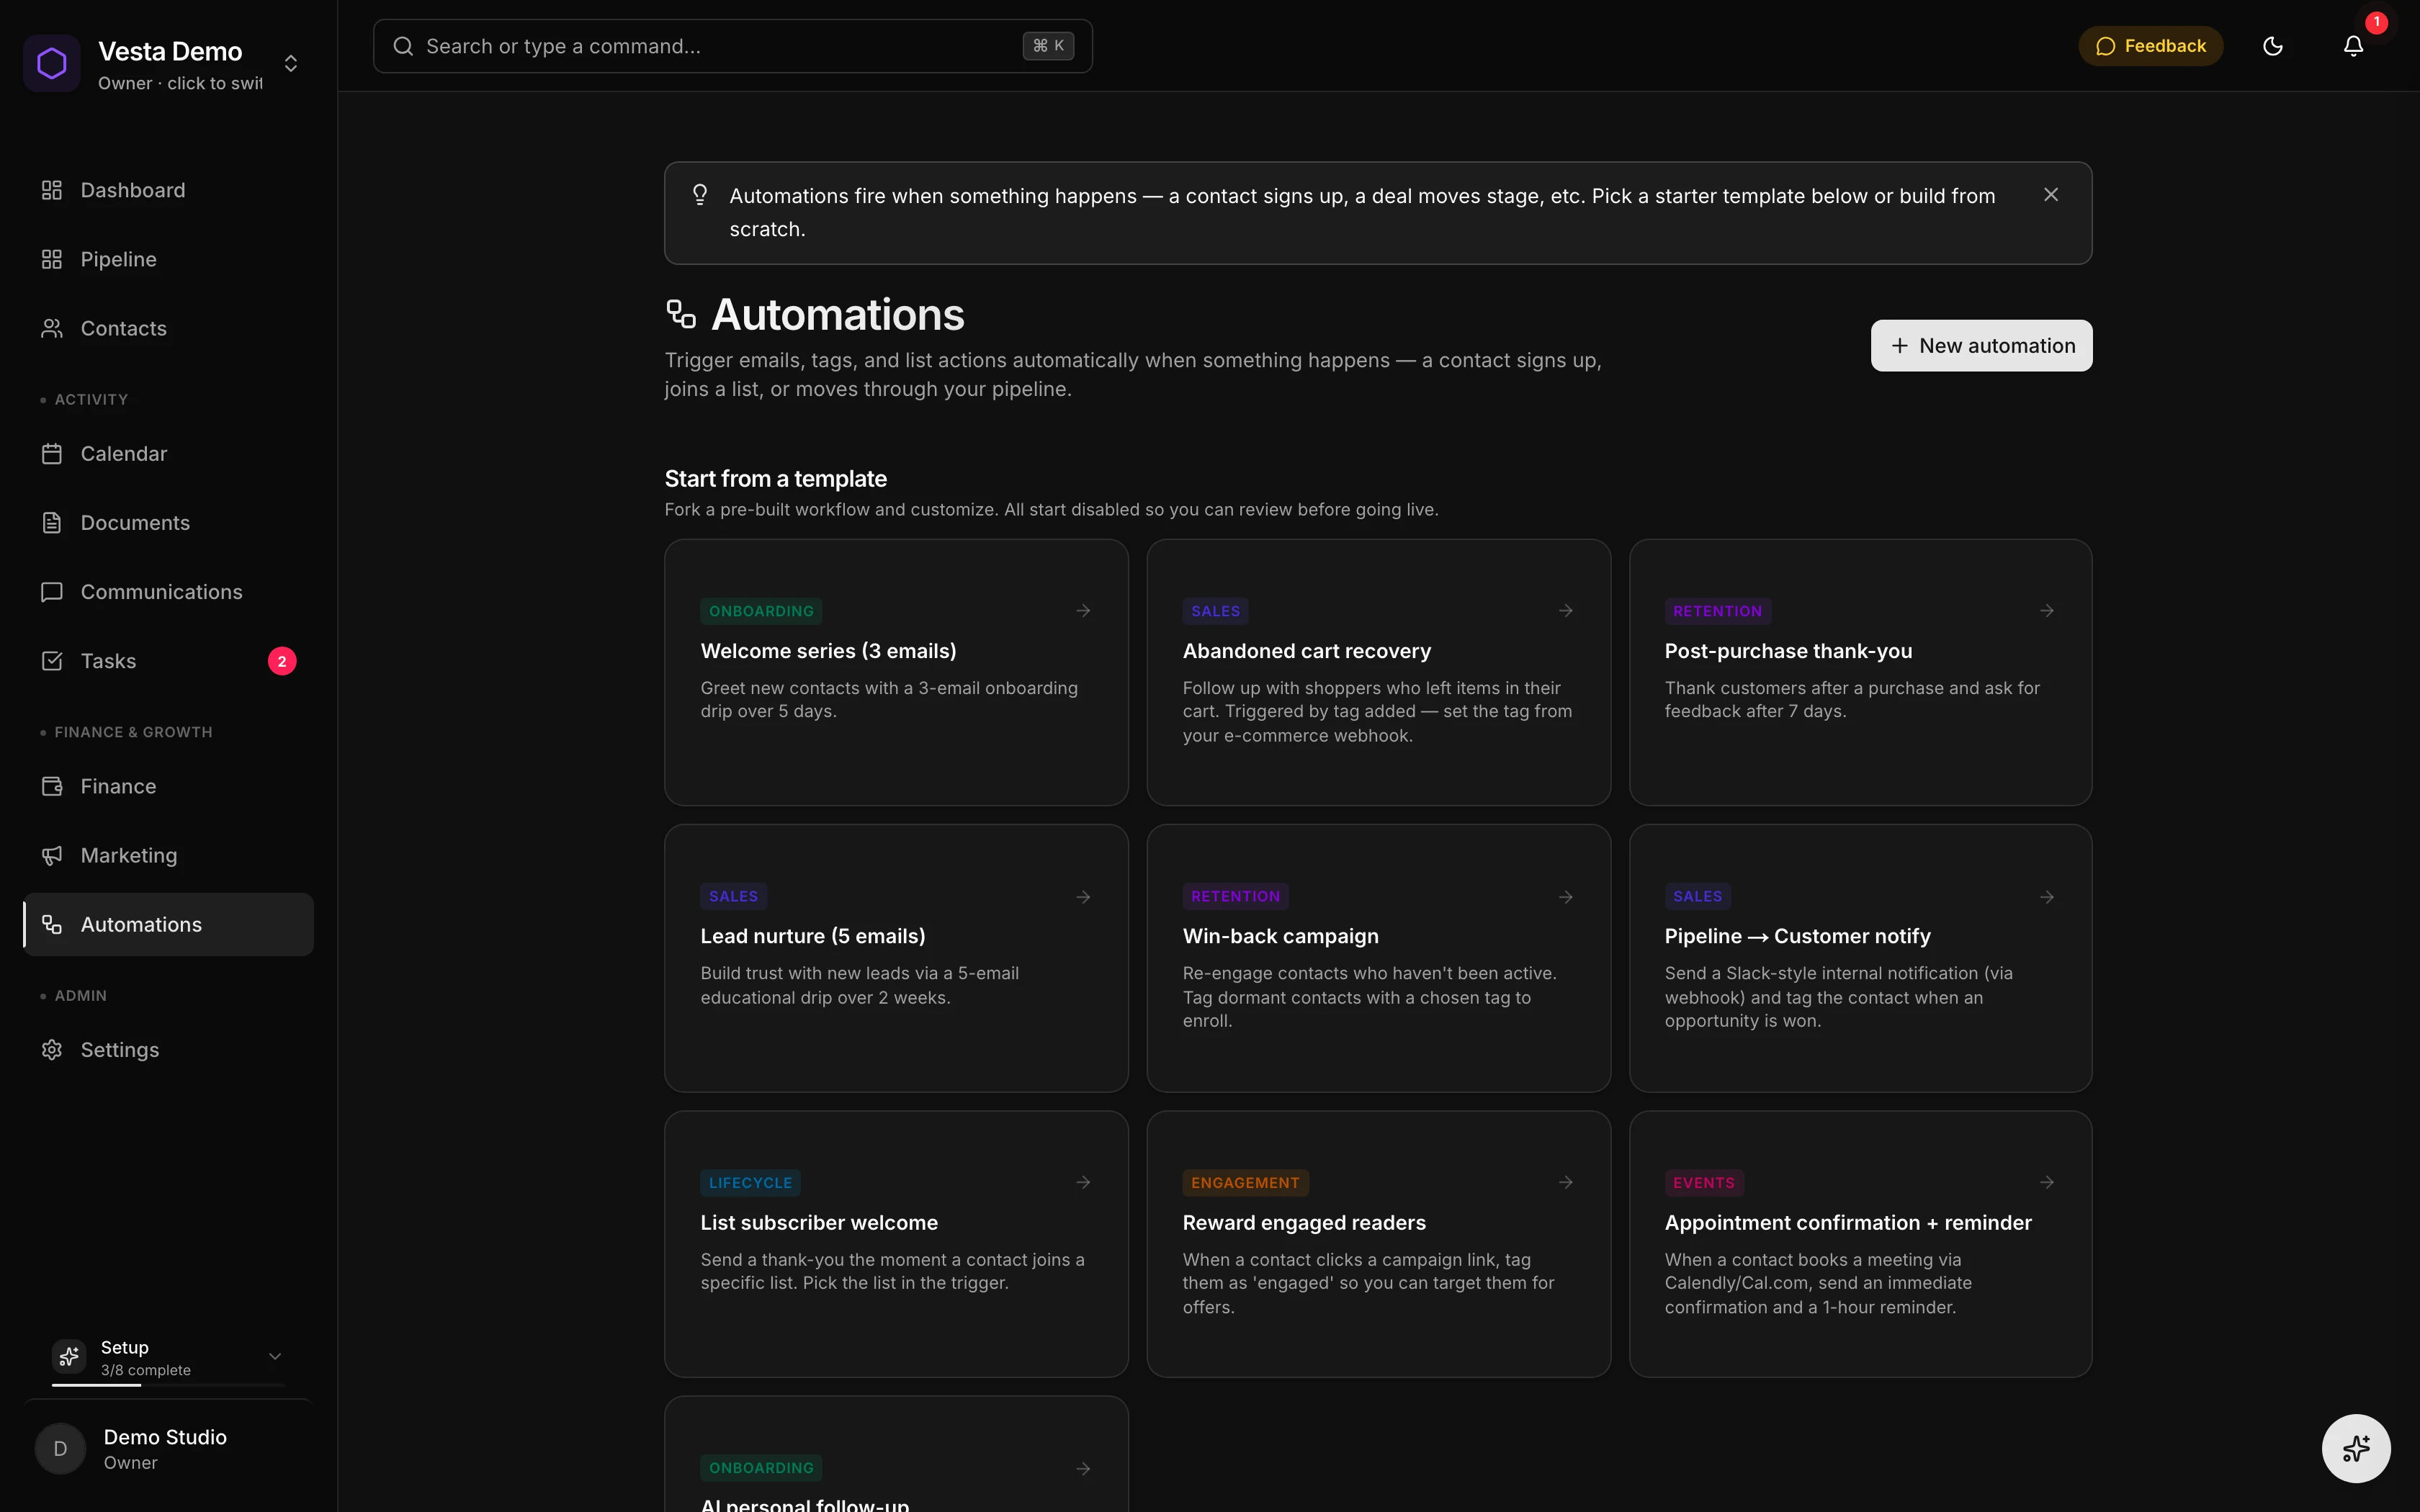Click the Setup progress bar
Screen dimensions: 2420x1512
(x=168, y=1385)
